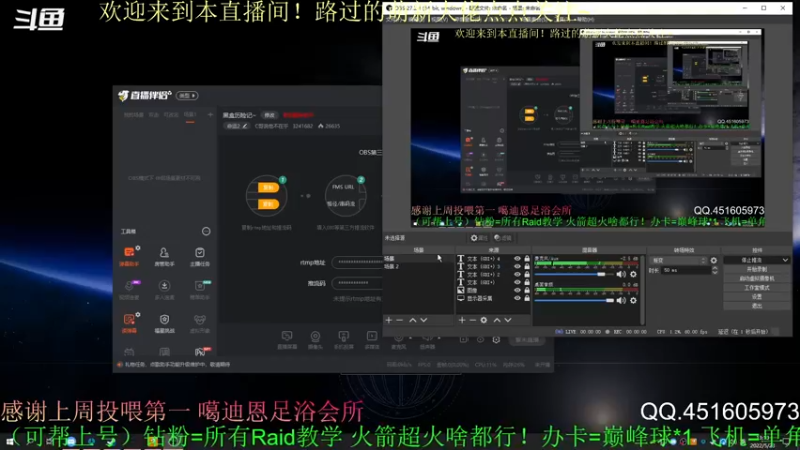Screen dimensions: 800x450
Task: Hide the 显示器采集 display capture source
Action: [x=517, y=298]
